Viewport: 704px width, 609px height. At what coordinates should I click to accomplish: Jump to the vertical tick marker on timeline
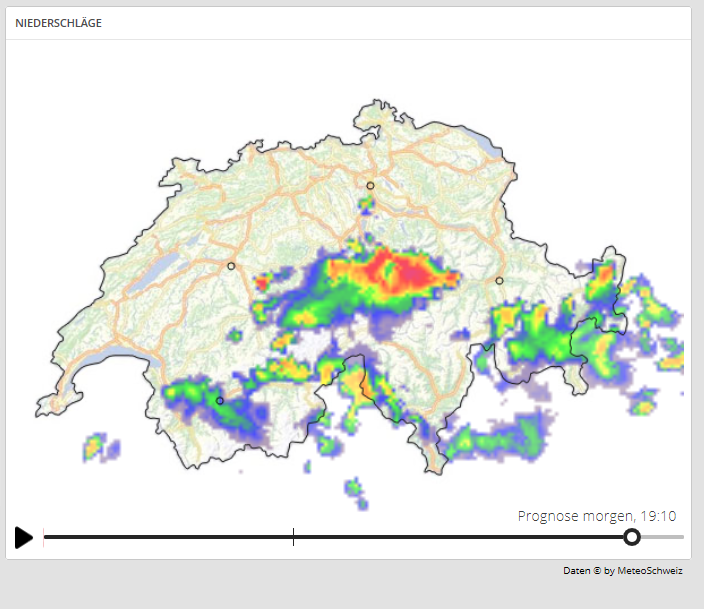(293, 537)
